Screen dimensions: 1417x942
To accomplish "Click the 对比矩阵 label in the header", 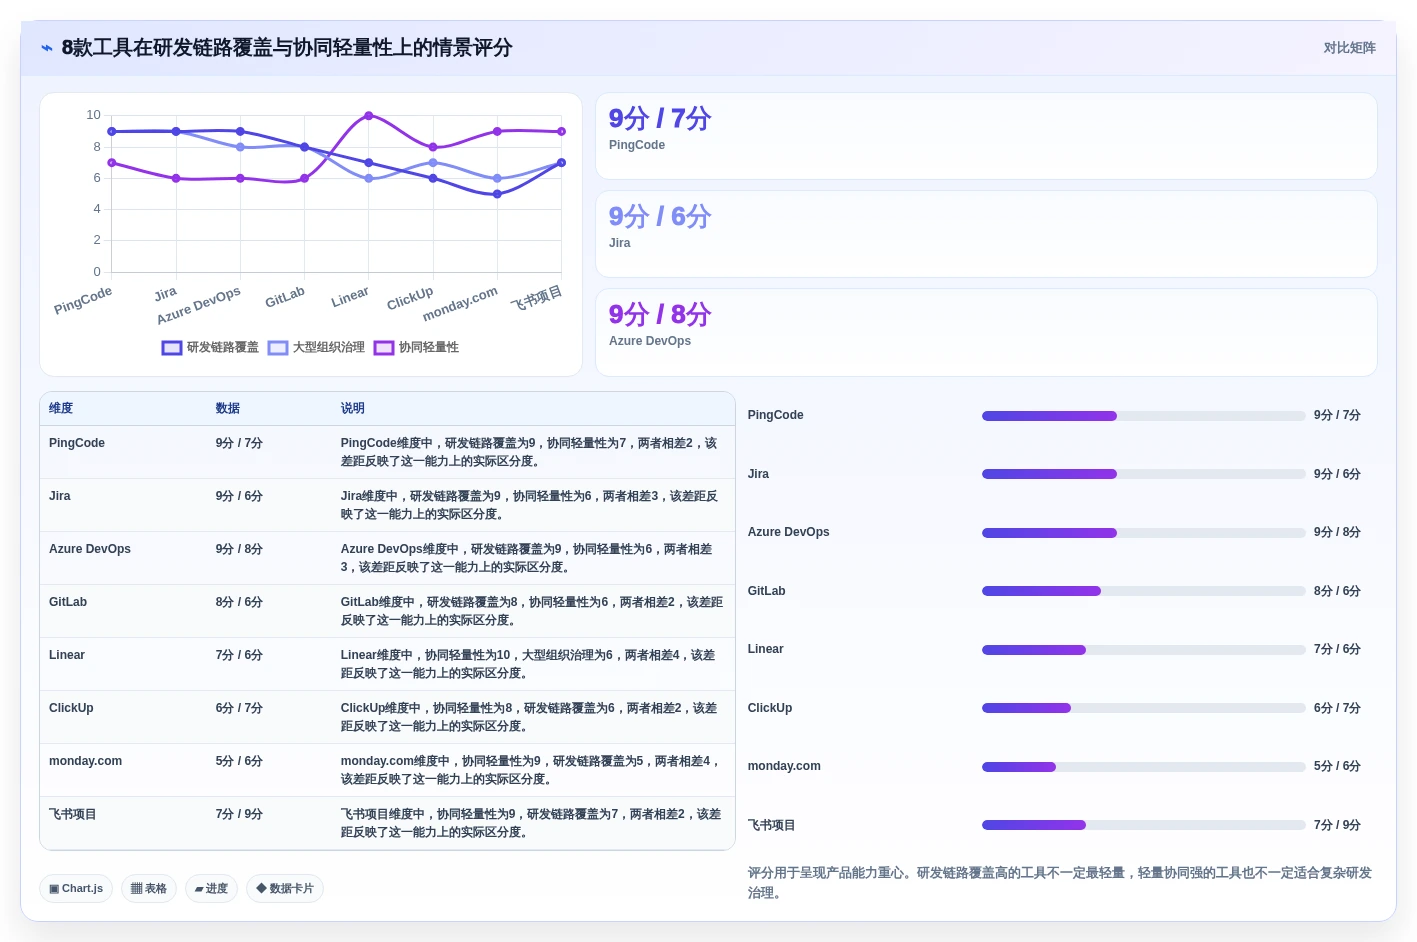I will click(x=1349, y=48).
